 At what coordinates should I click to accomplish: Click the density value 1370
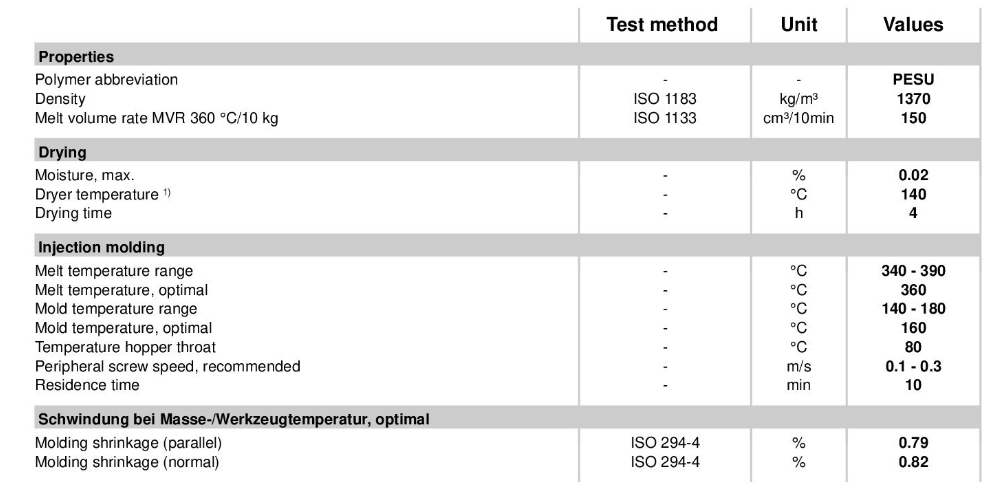913,99
